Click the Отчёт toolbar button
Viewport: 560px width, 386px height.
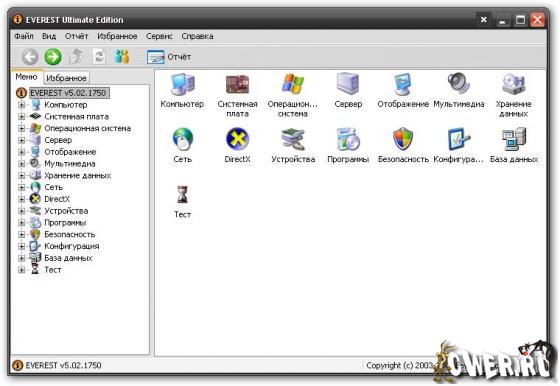[169, 57]
